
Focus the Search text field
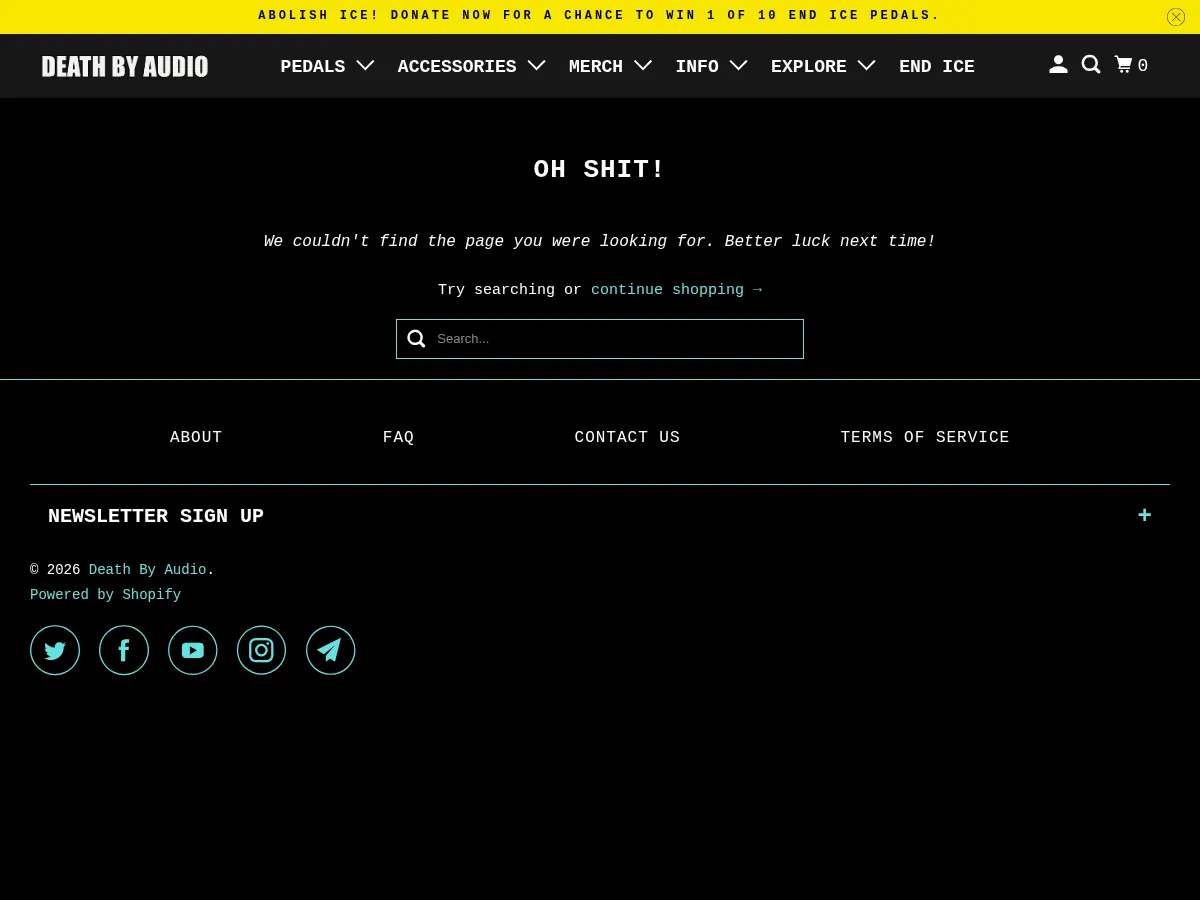(x=615, y=339)
